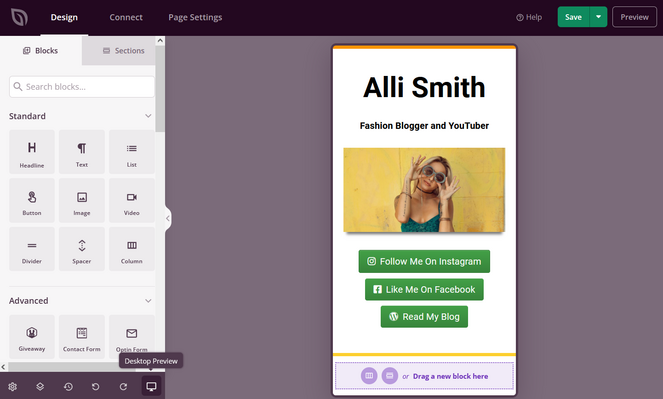The image size is (663, 399).
Task: Open the Page Settings tab
Action: [195, 17]
